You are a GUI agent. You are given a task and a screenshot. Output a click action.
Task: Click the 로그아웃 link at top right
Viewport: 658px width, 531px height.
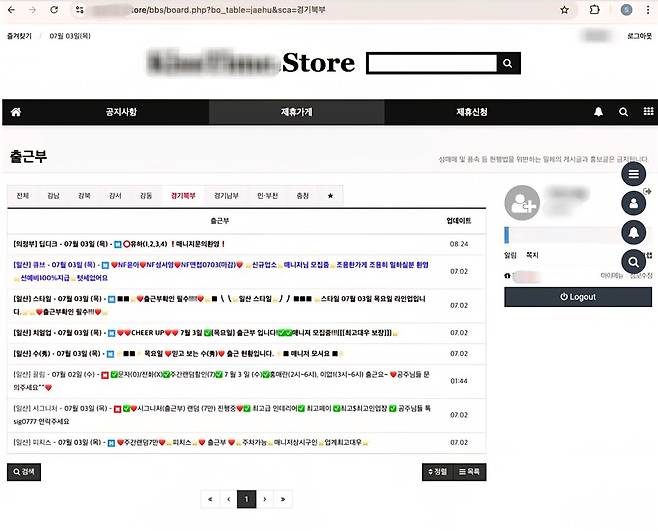[640, 36]
